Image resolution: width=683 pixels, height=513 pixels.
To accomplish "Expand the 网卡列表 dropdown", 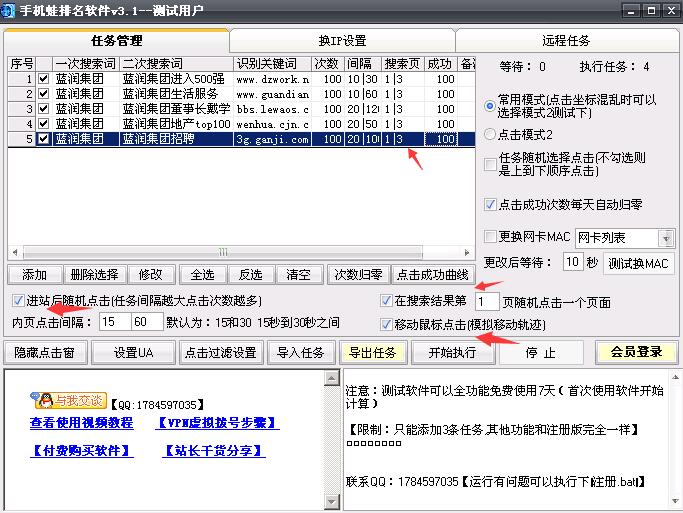I will pyautogui.click(x=667, y=238).
